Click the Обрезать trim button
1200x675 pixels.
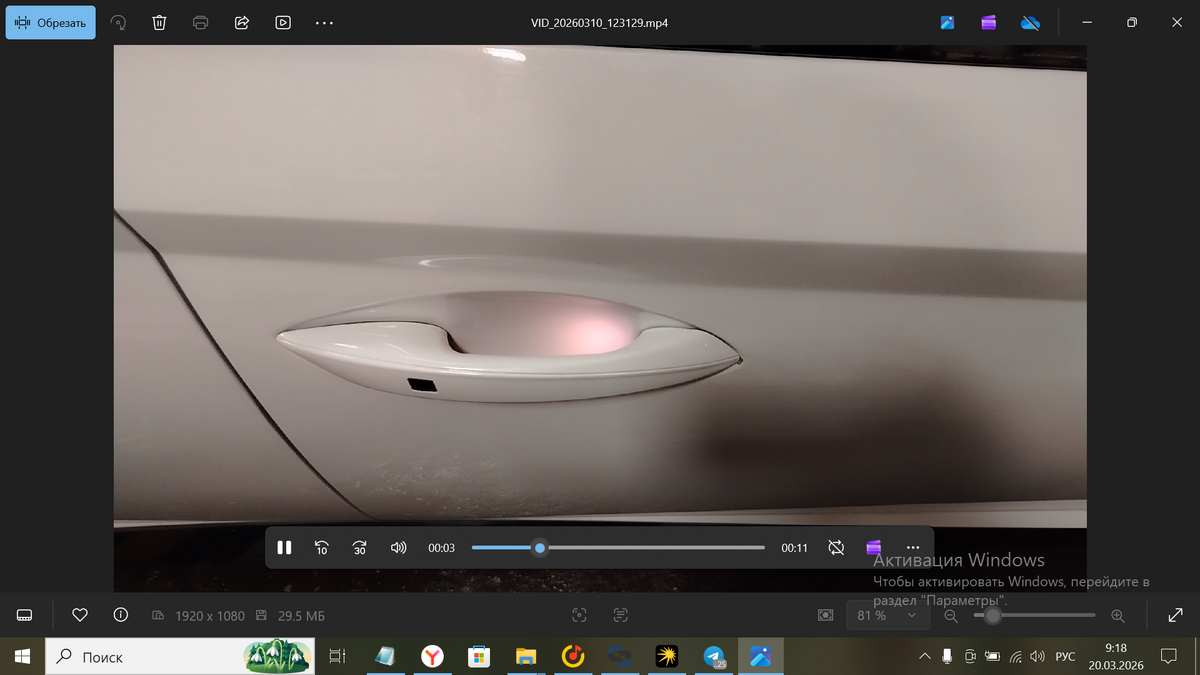(51, 22)
